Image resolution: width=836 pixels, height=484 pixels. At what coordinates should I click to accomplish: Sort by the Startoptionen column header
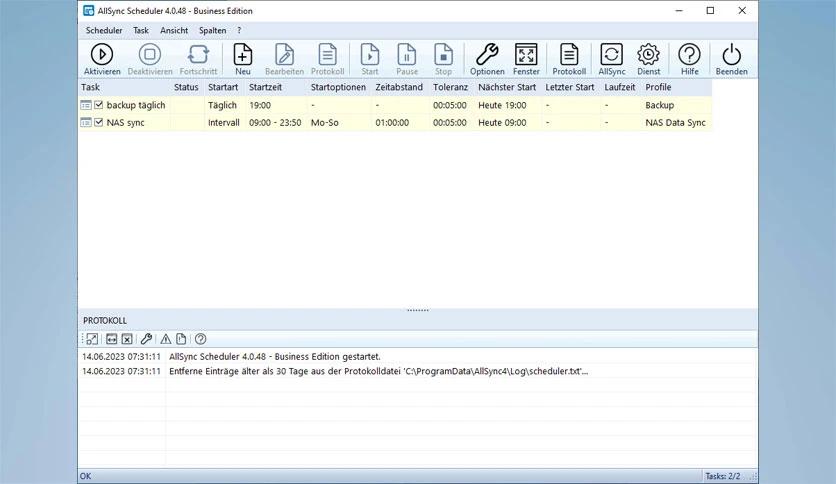[x=338, y=87]
